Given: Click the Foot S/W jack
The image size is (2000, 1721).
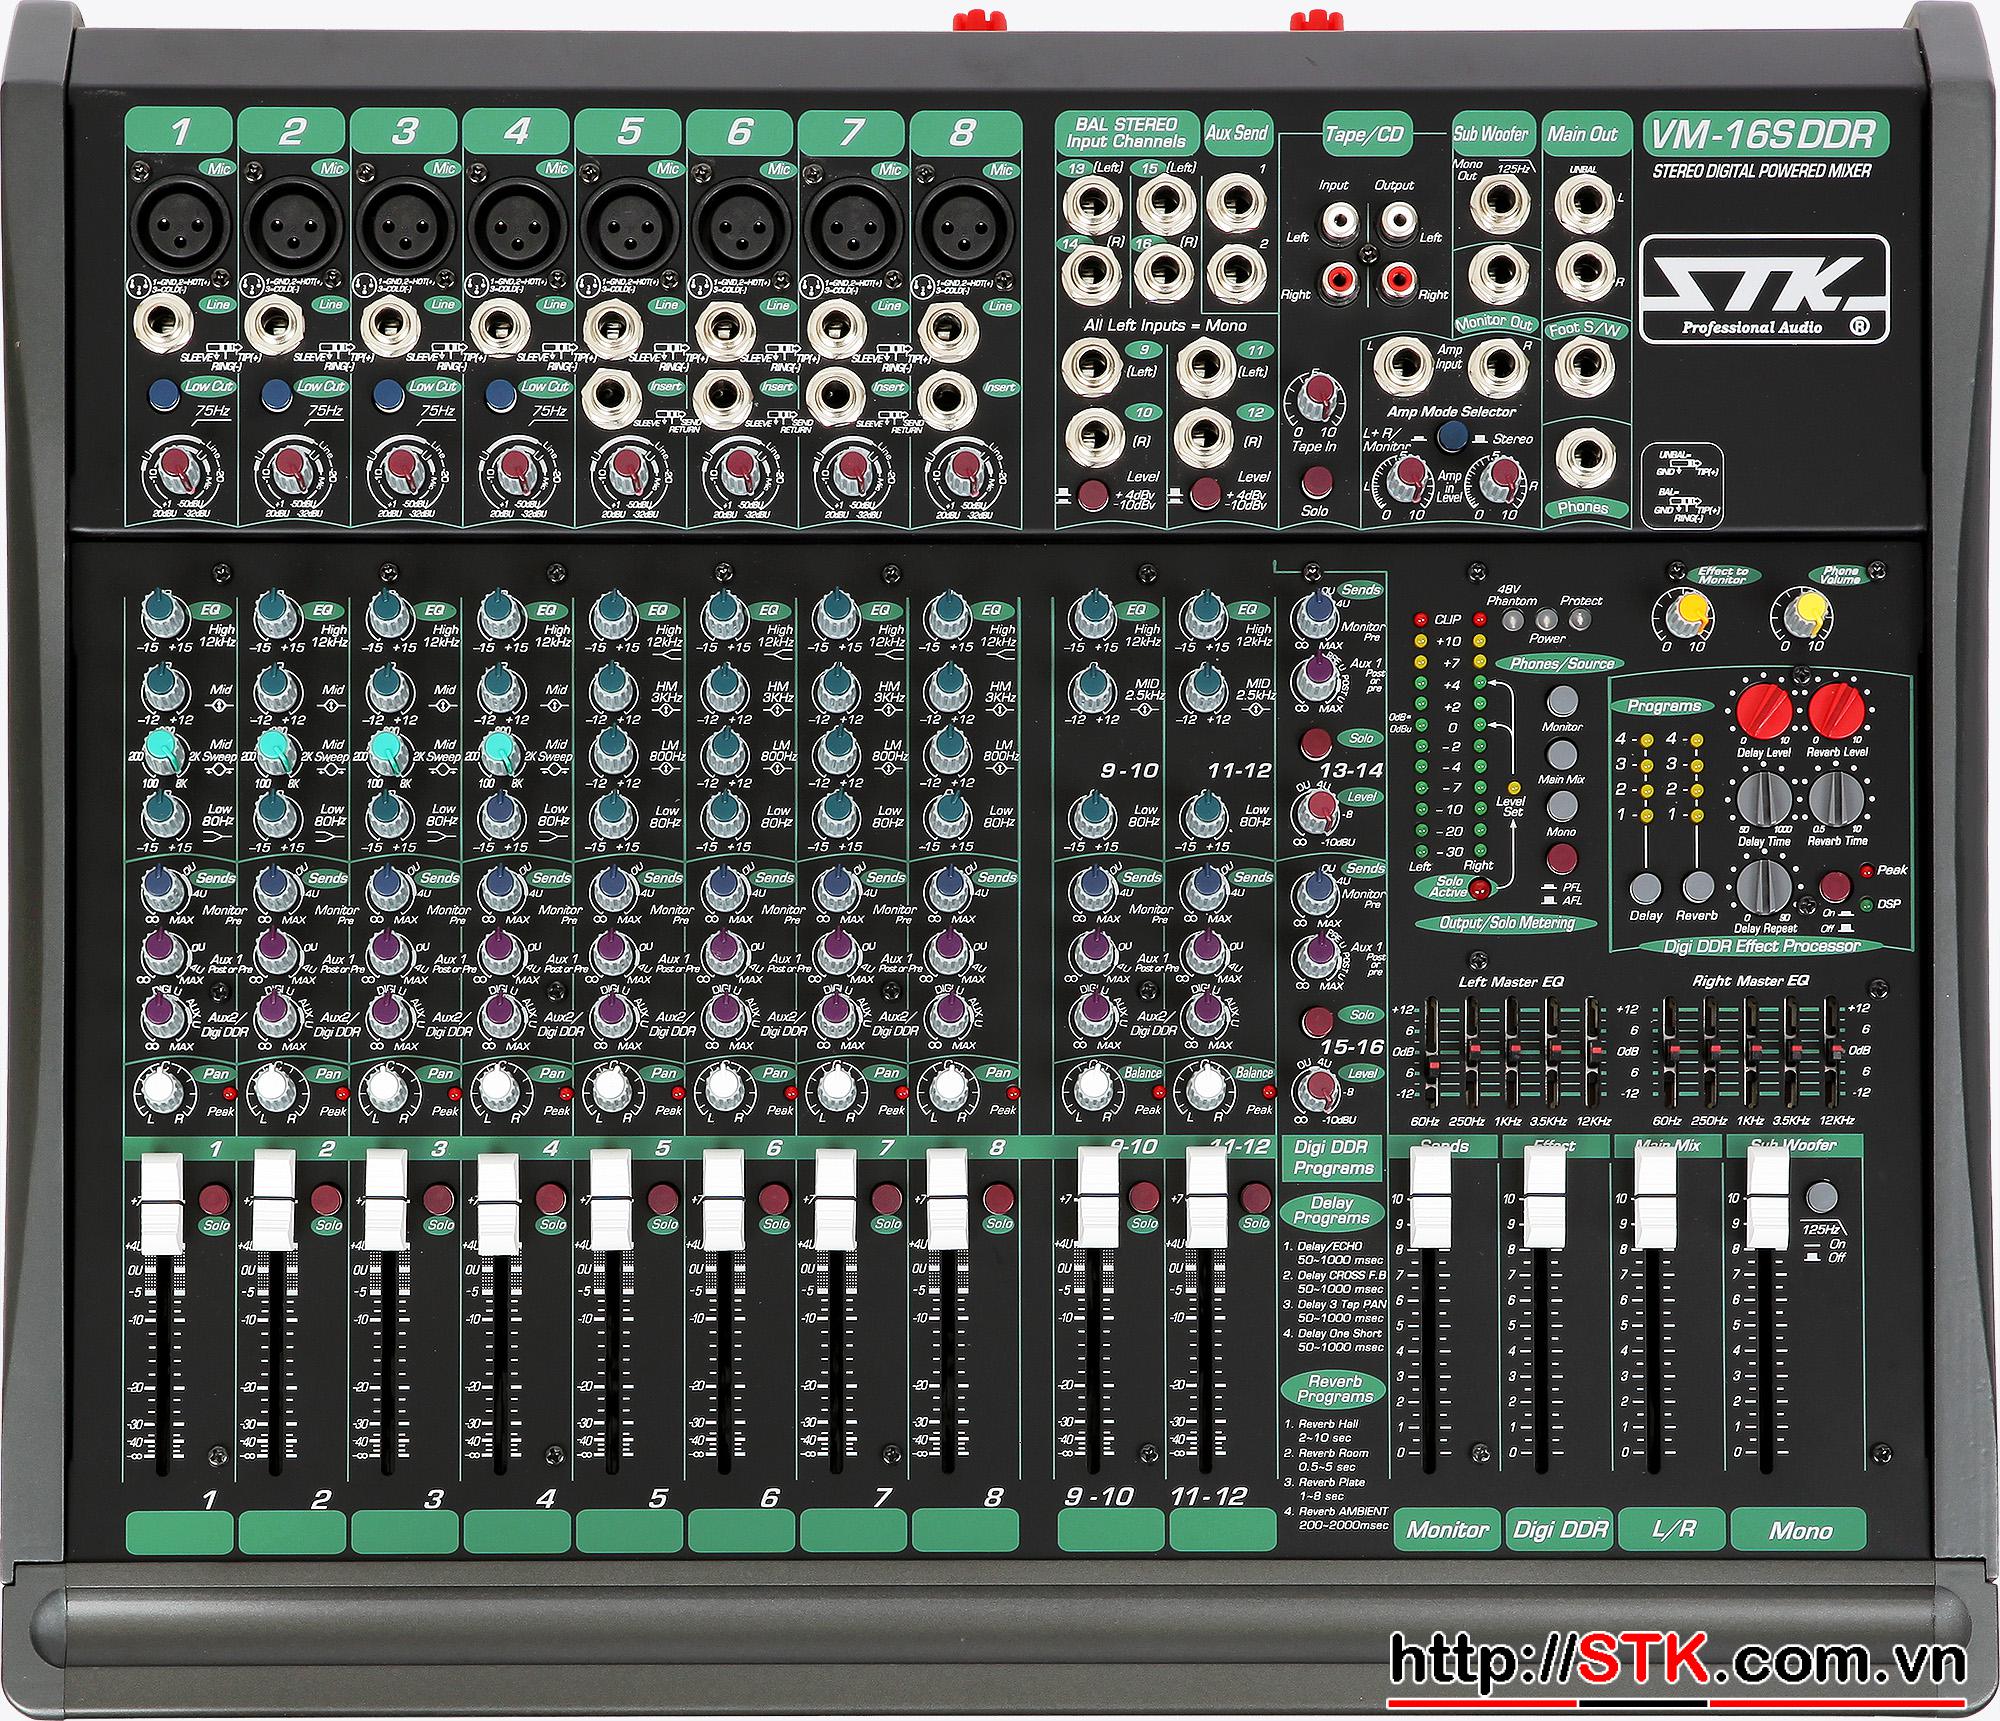Looking at the screenshot, I should coord(1585,368).
